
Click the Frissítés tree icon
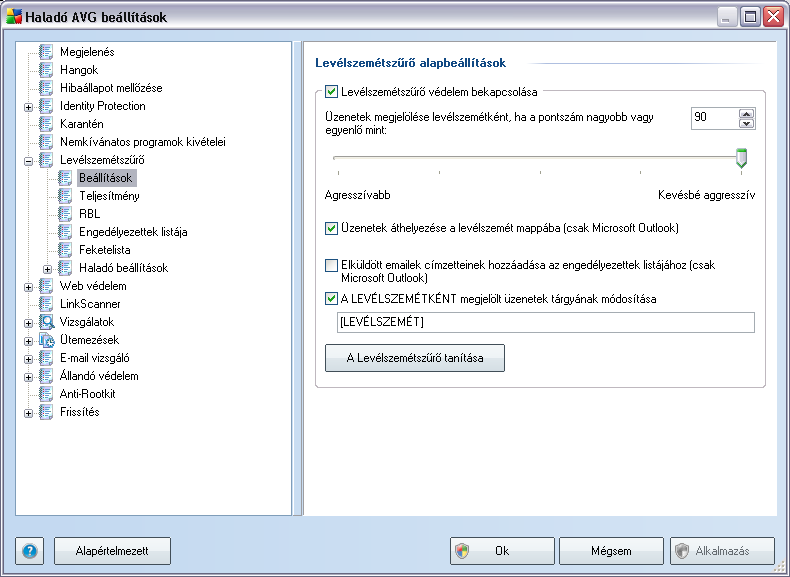(46, 412)
